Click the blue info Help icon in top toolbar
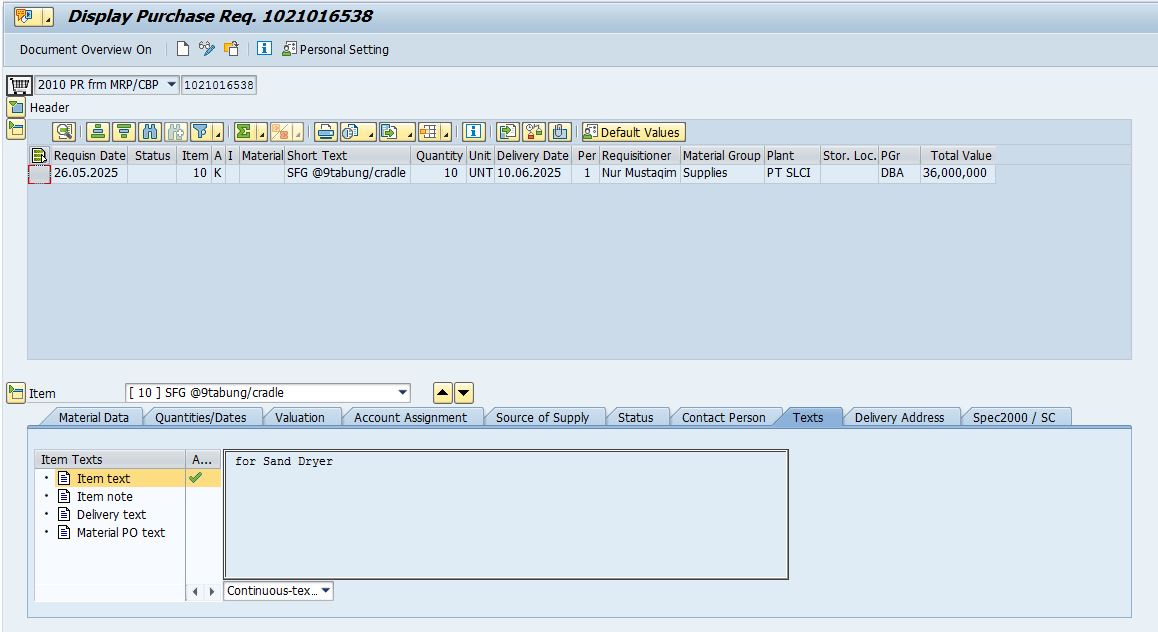The height and width of the screenshot is (632, 1158). point(264,49)
